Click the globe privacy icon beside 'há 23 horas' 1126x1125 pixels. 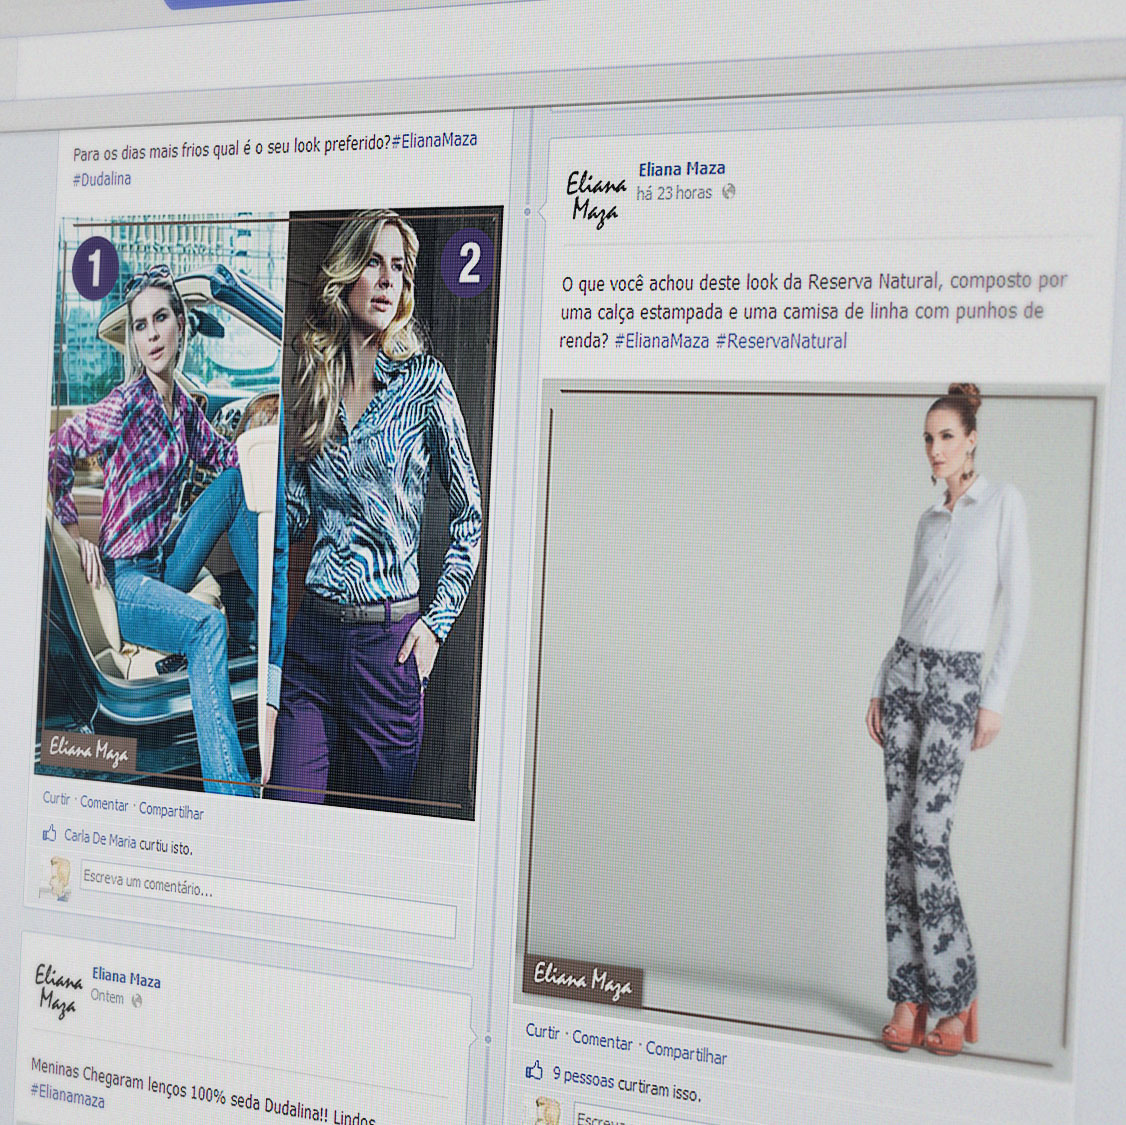pos(729,191)
